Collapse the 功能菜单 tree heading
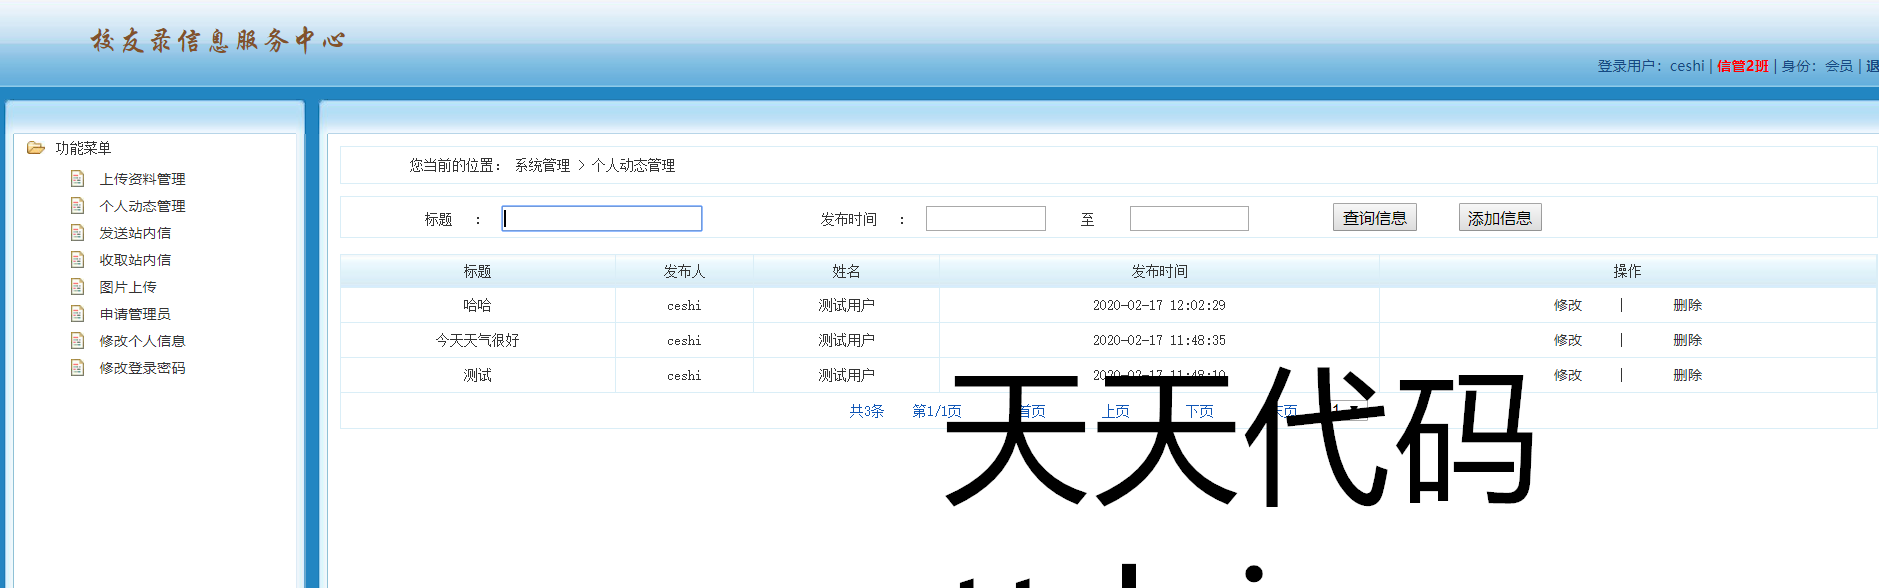The image size is (1879, 588). coord(83,148)
